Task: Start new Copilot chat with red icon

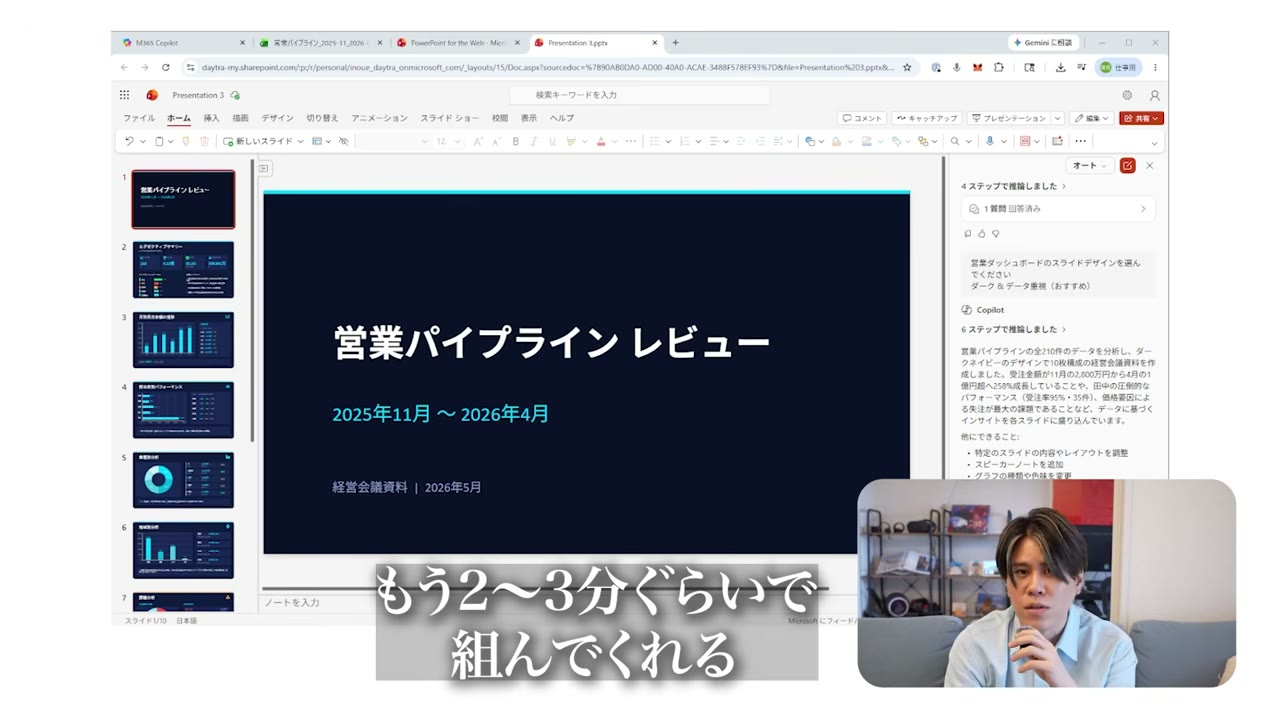Action: (x=1128, y=166)
